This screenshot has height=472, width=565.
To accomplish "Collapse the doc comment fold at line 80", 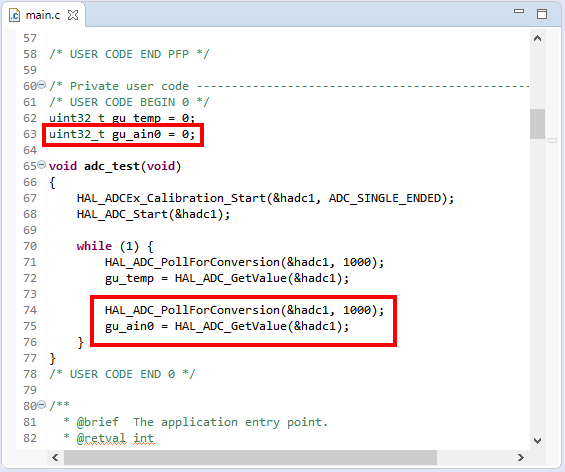I will (42, 405).
